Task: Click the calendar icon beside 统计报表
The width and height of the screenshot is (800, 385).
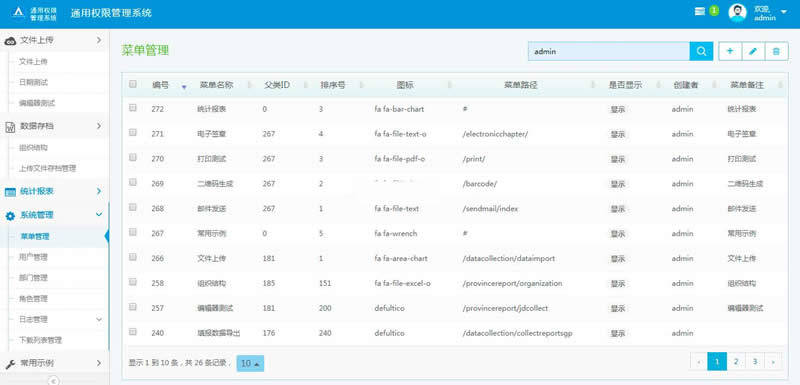Action: [10, 192]
